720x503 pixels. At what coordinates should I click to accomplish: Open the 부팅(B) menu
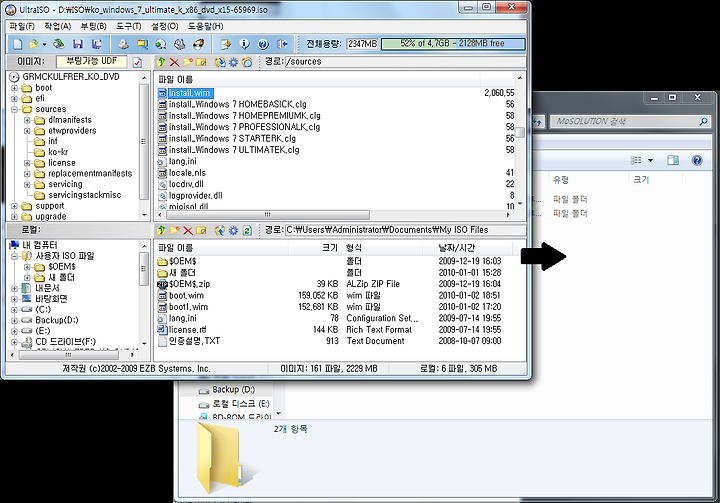tap(93, 26)
